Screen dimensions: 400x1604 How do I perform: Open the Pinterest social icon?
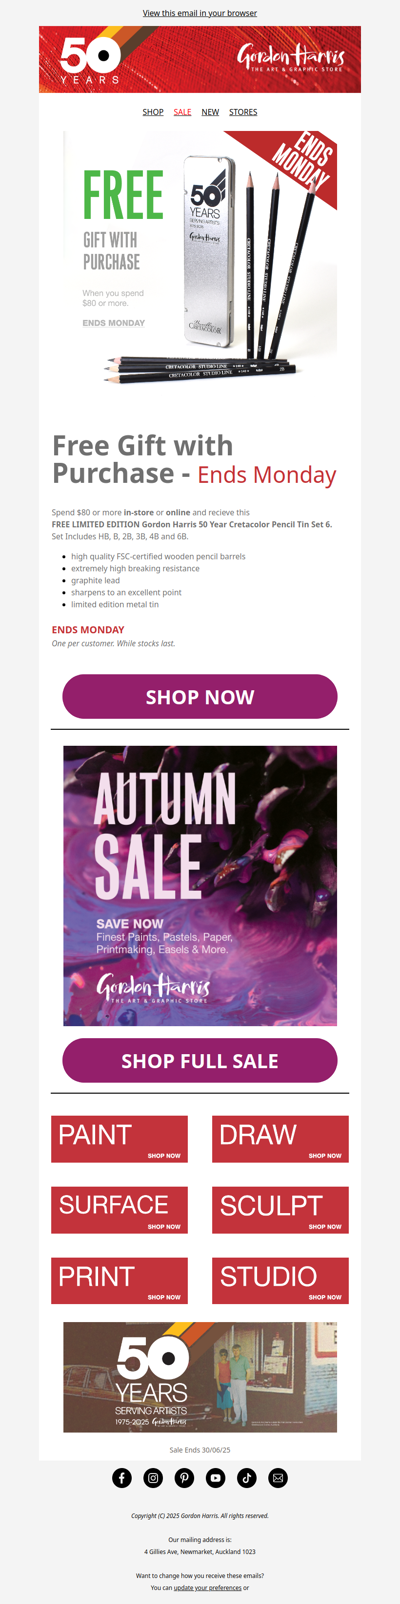pyautogui.click(x=184, y=1477)
